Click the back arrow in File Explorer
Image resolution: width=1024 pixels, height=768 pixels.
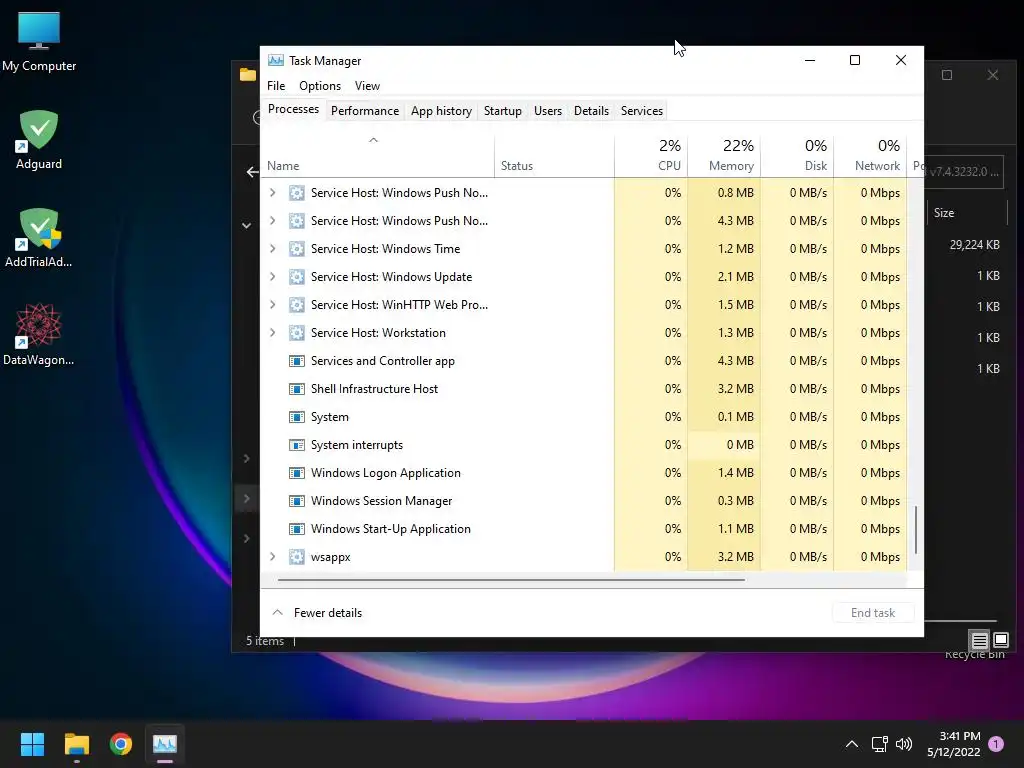click(x=252, y=172)
